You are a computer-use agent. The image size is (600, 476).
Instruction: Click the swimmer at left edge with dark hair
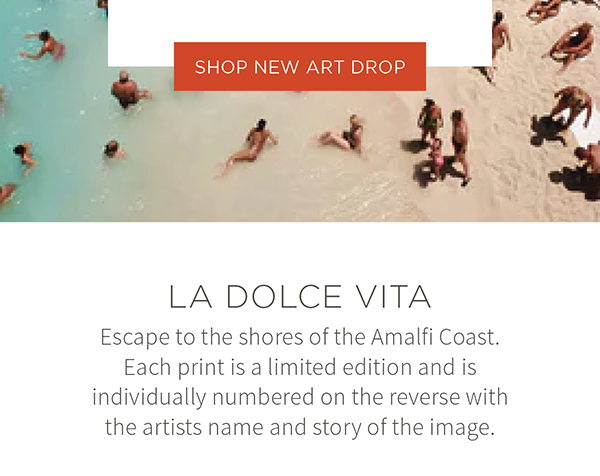click(24, 158)
